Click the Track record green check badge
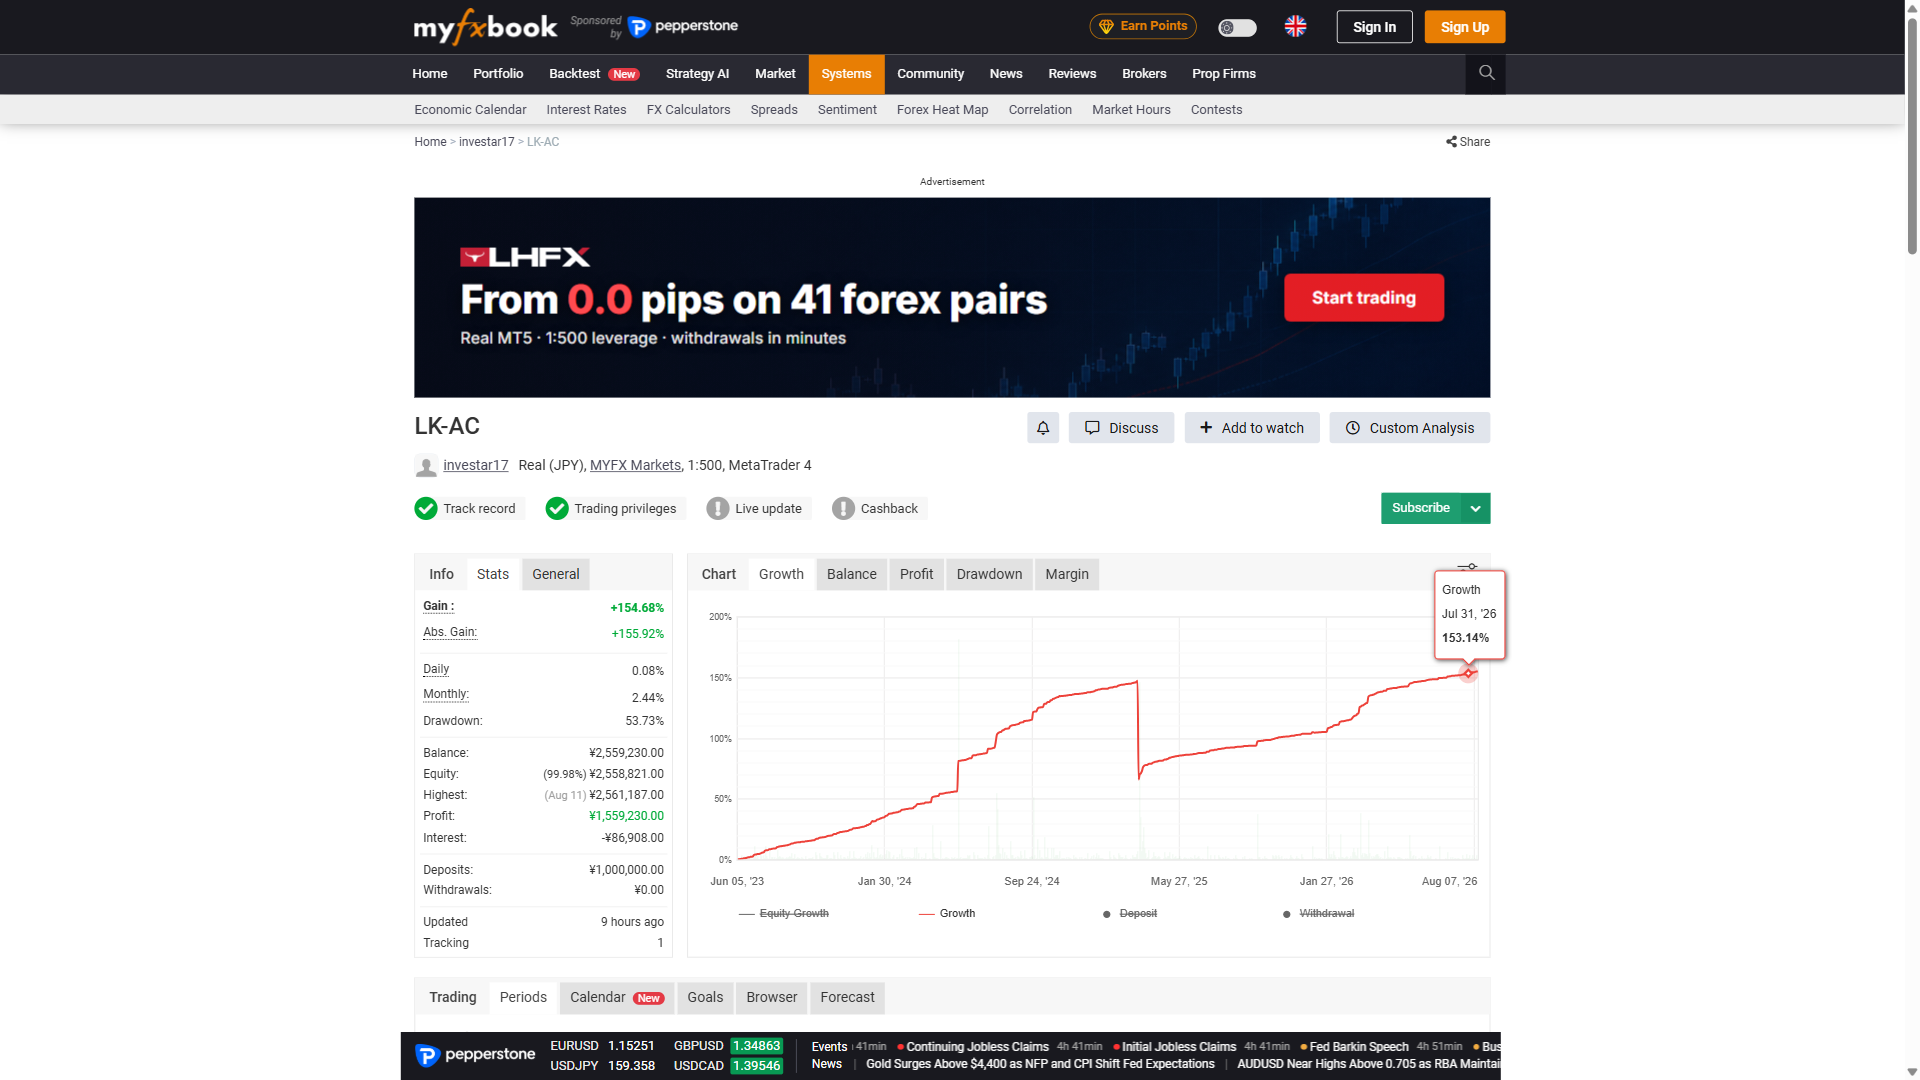The width and height of the screenshot is (1920, 1080). click(469, 509)
